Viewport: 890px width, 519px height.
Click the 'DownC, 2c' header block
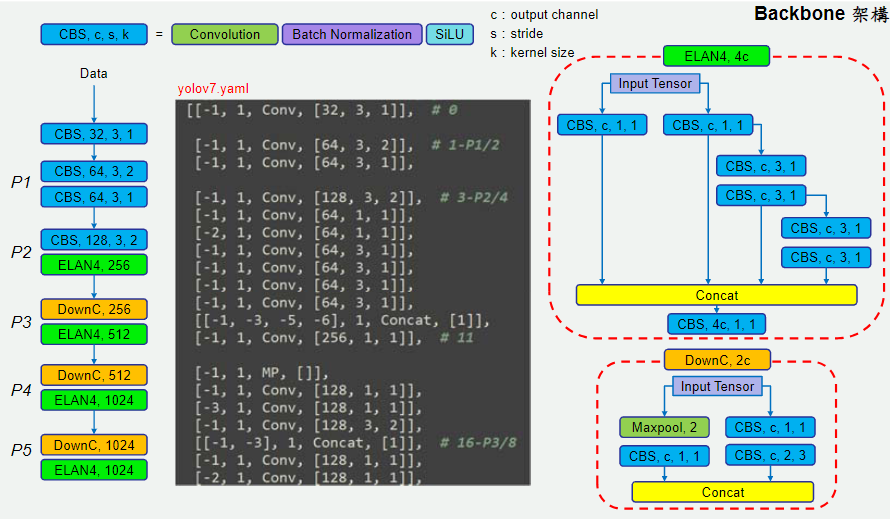point(717,360)
